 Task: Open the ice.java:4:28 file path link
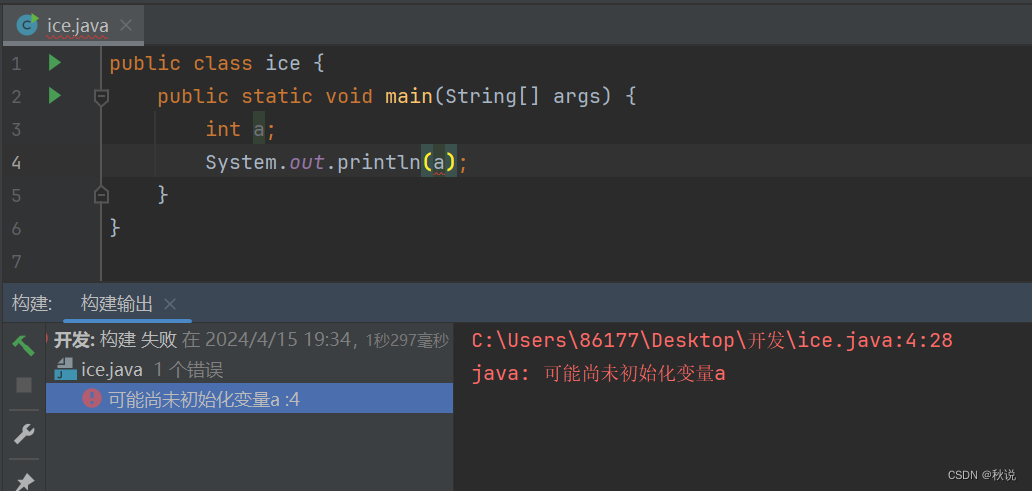click(712, 340)
